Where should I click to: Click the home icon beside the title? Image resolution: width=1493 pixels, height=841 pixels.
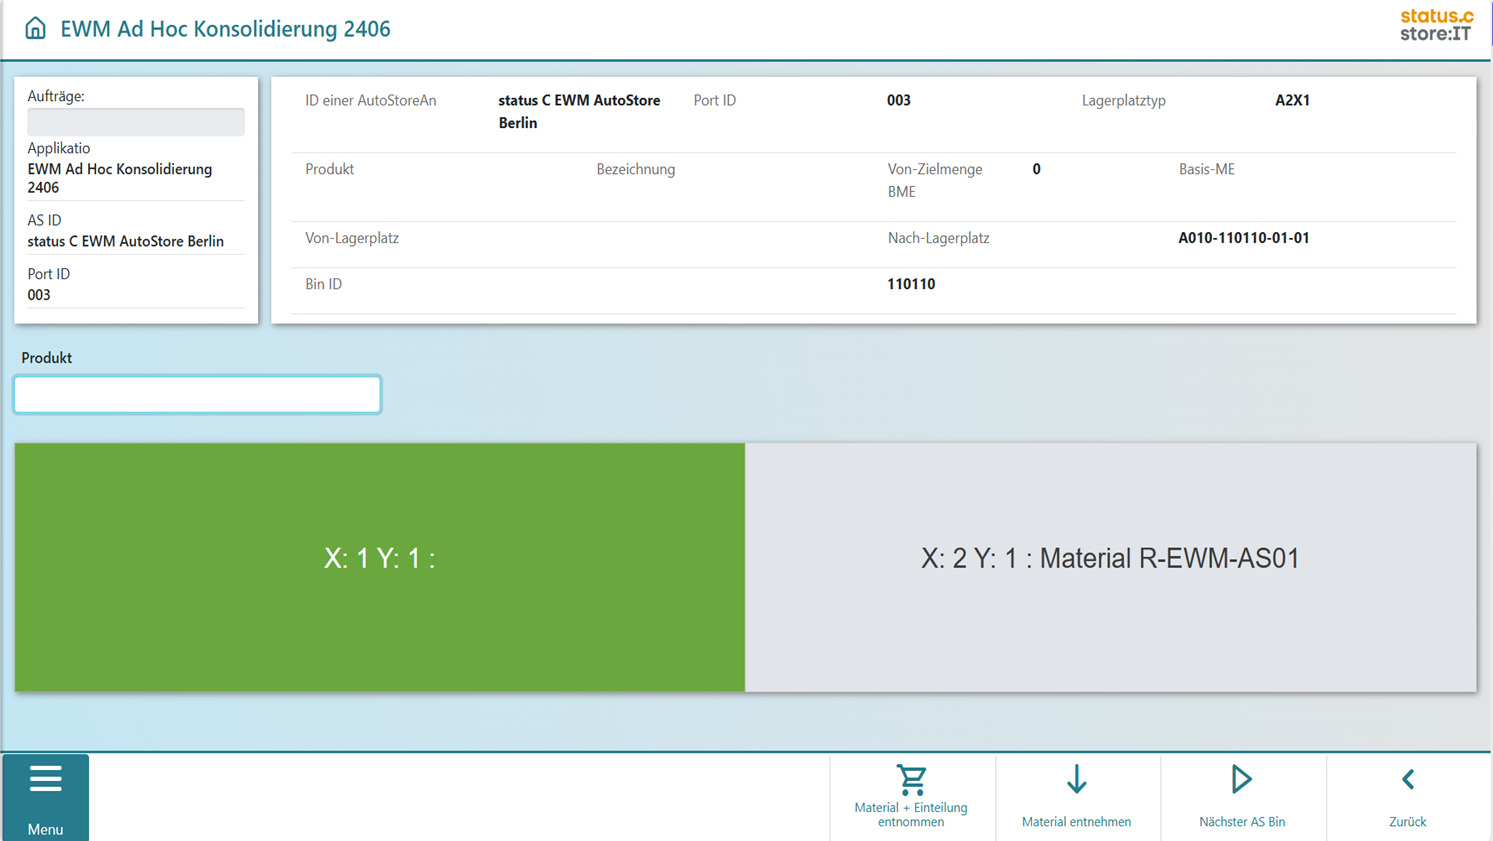coord(35,28)
